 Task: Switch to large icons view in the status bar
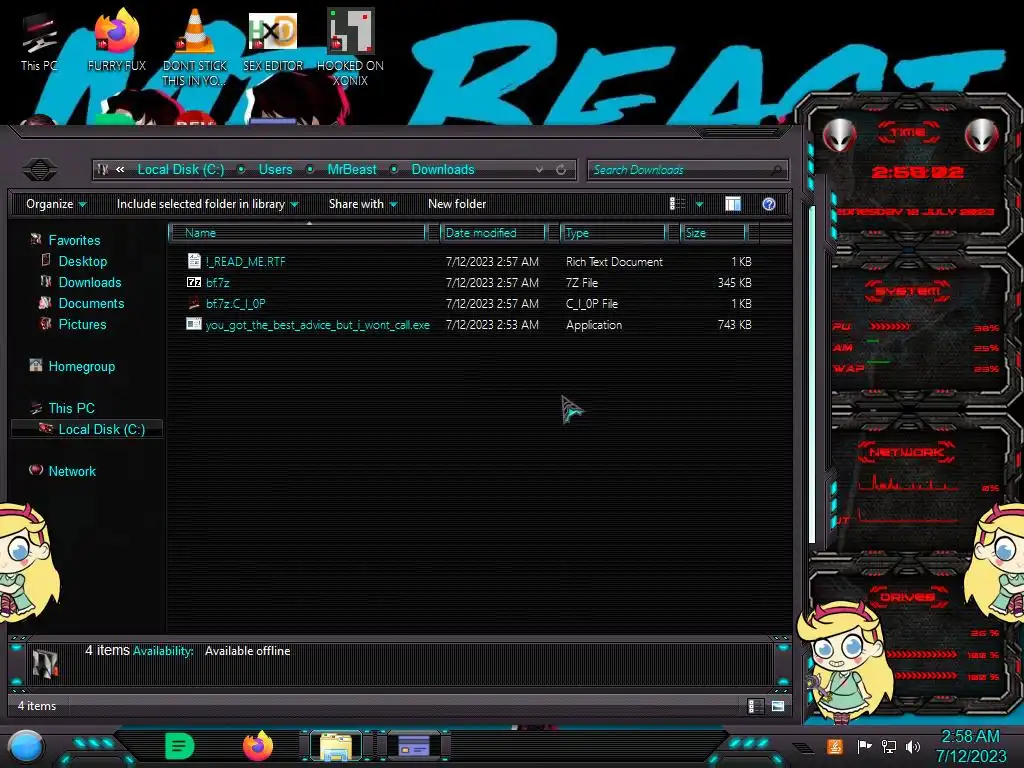point(778,706)
